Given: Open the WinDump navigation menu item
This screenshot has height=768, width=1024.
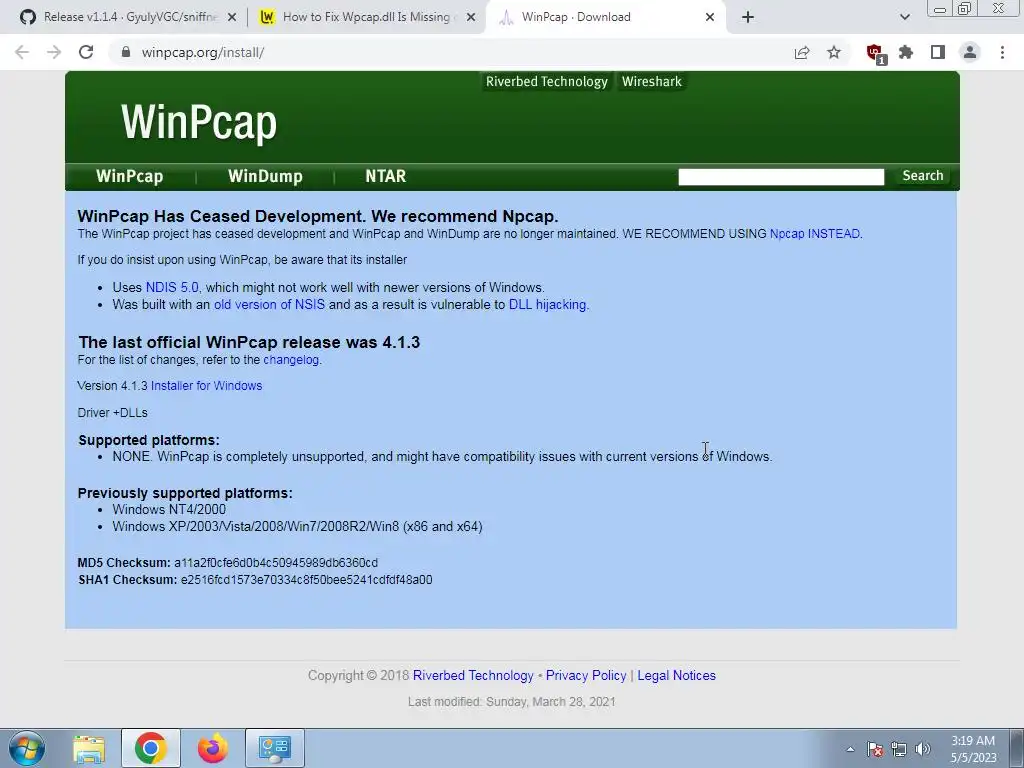Looking at the screenshot, I should coord(265,176).
